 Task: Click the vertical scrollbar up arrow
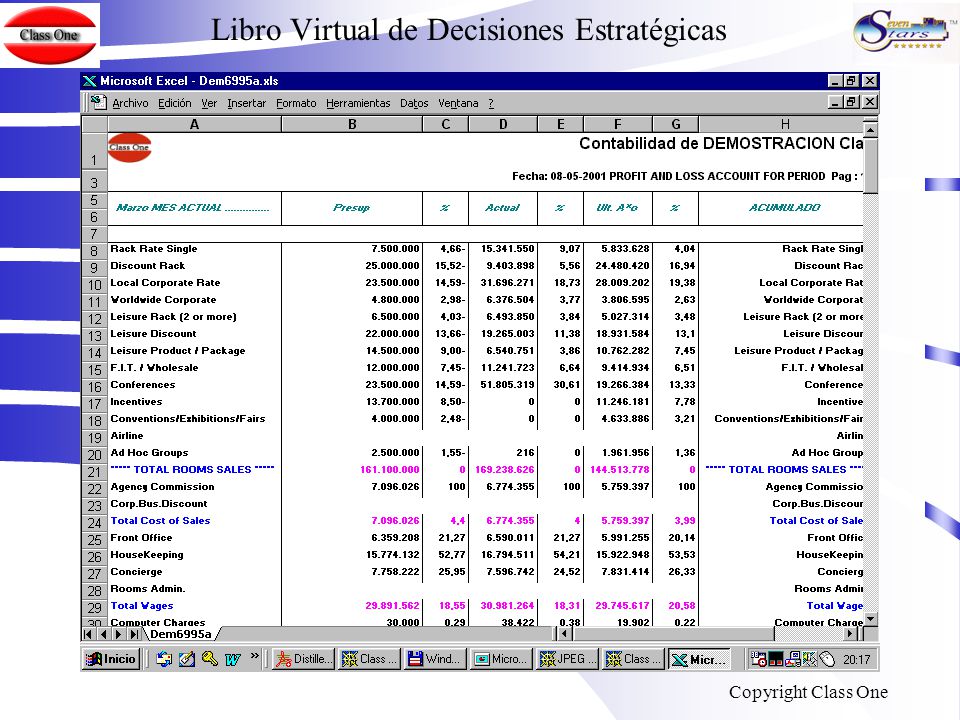coord(870,129)
